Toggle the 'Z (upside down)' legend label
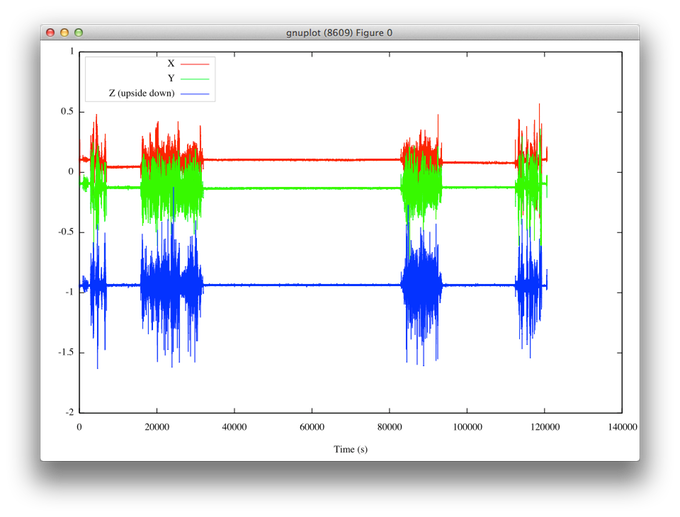Viewport: 680px width, 517px height. [142, 93]
